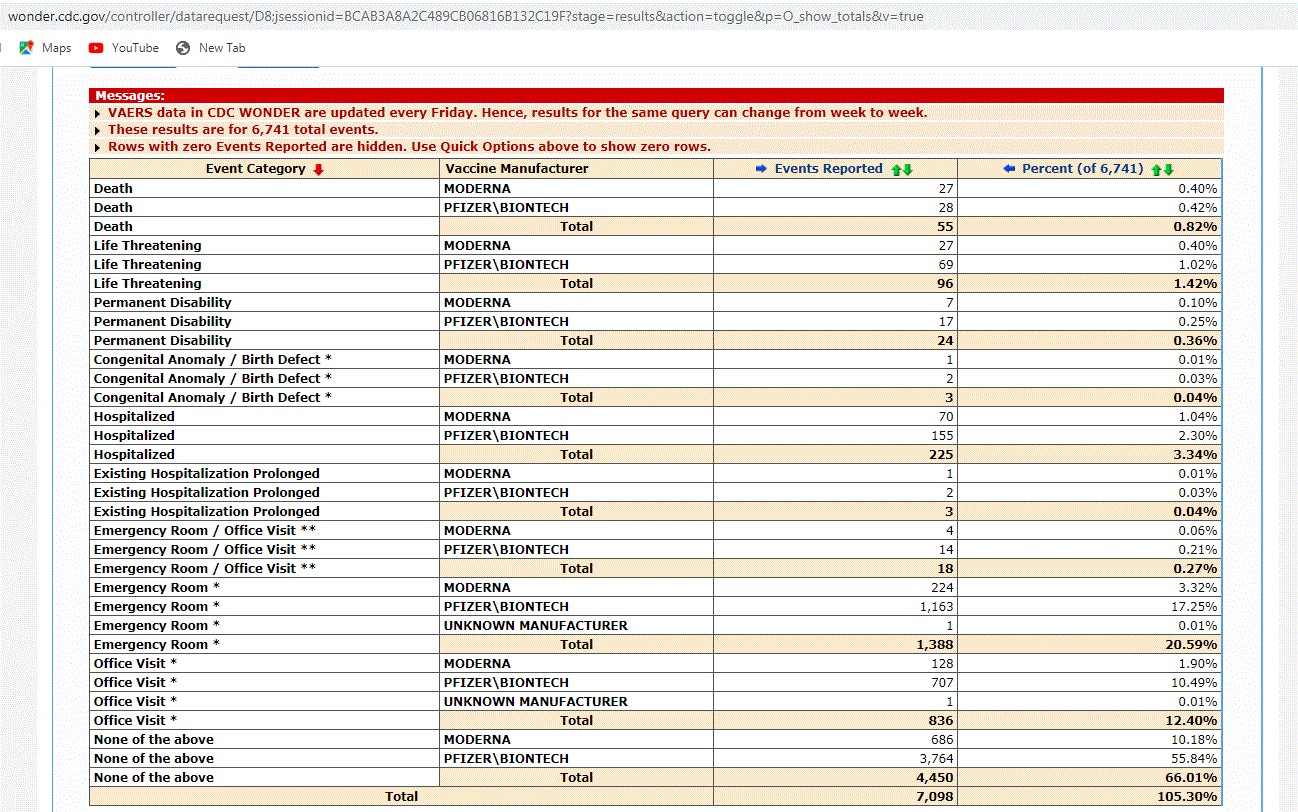This screenshot has width=1298, height=812.
Task: Open the Maps bookmark label
Action: [56, 48]
